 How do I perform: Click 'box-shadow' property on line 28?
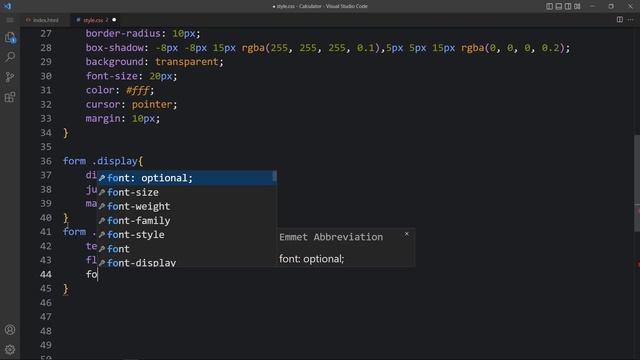pyautogui.click(x=114, y=48)
